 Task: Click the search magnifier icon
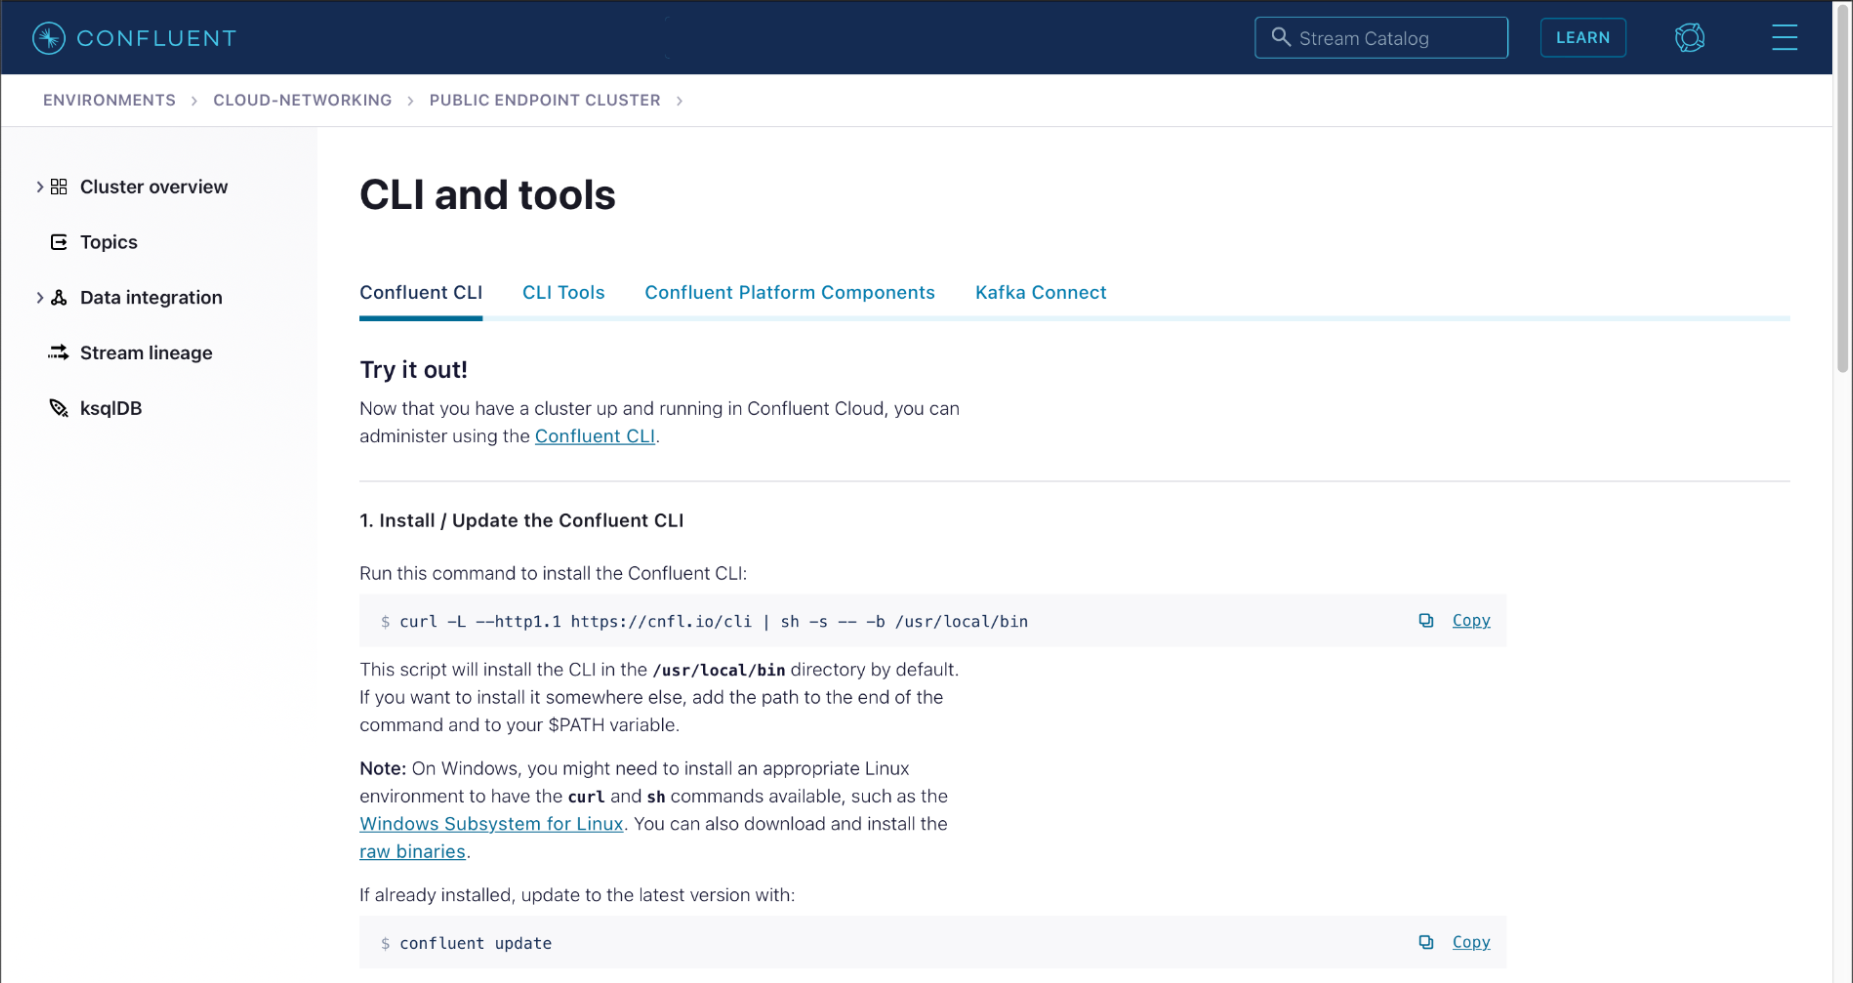click(1280, 37)
